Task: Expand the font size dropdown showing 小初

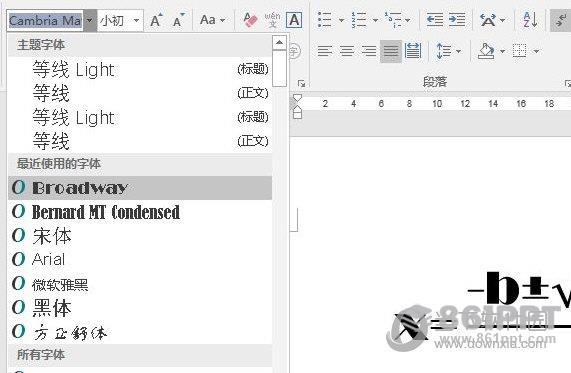Action: click(136, 20)
